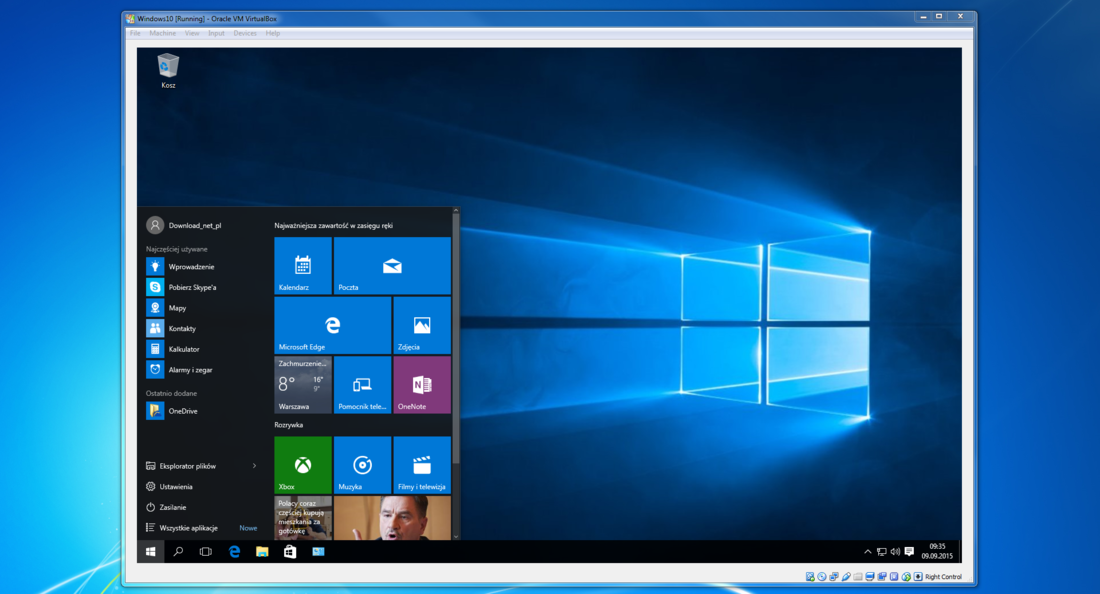Open the VirtualBox File menu
1100x594 pixels.
tap(135, 33)
